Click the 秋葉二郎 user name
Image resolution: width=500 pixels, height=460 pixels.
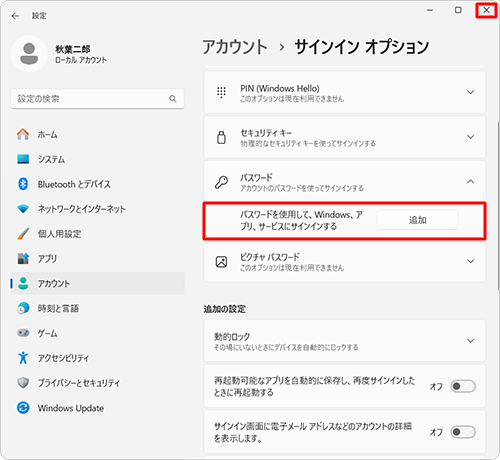(73, 49)
